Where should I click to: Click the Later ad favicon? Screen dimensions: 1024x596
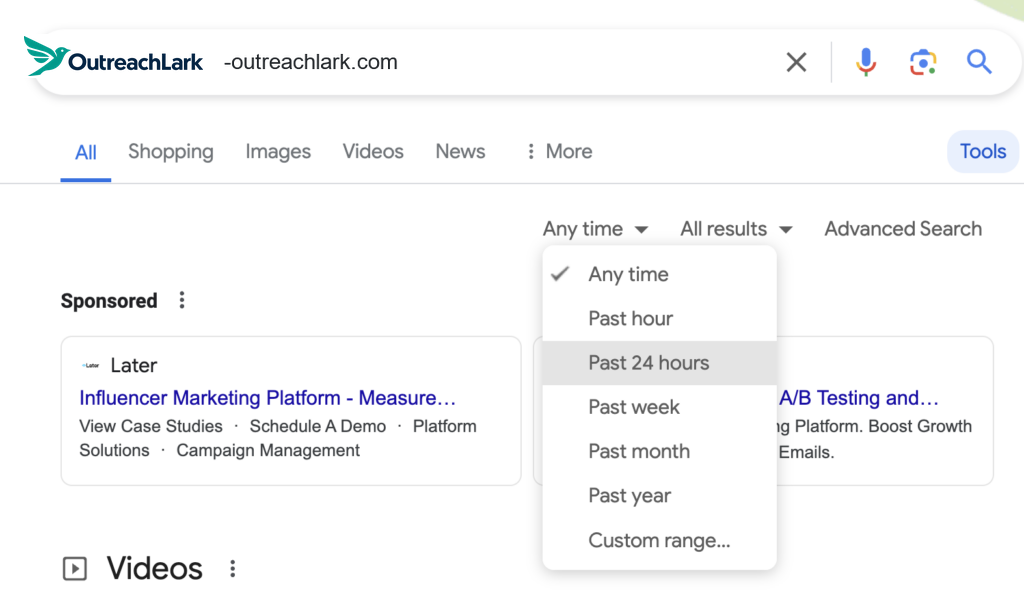(91, 366)
